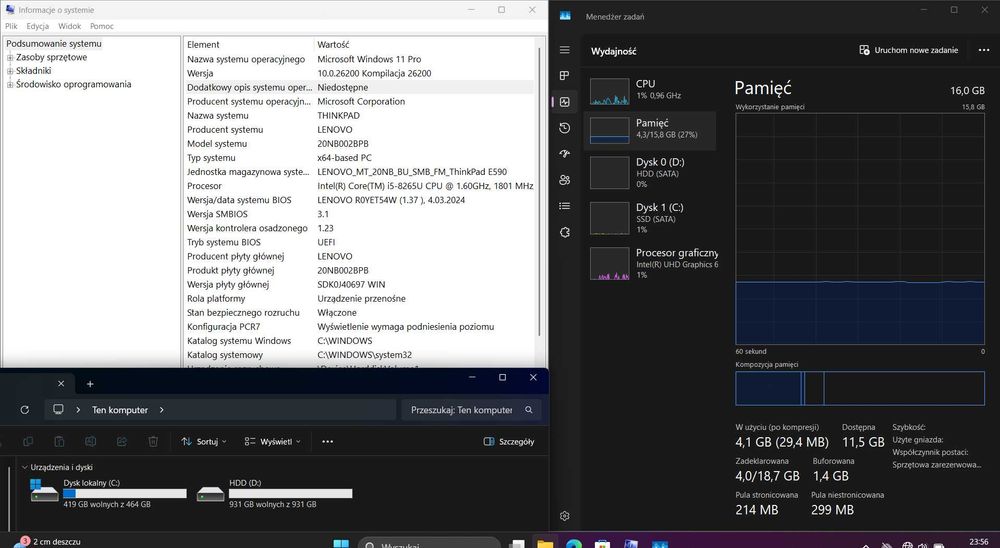Click the Delete trash icon in Explorer
Screen dimensions: 1000x548
point(153,441)
